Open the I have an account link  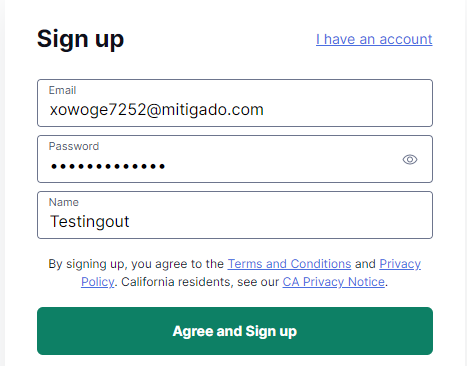tap(374, 39)
